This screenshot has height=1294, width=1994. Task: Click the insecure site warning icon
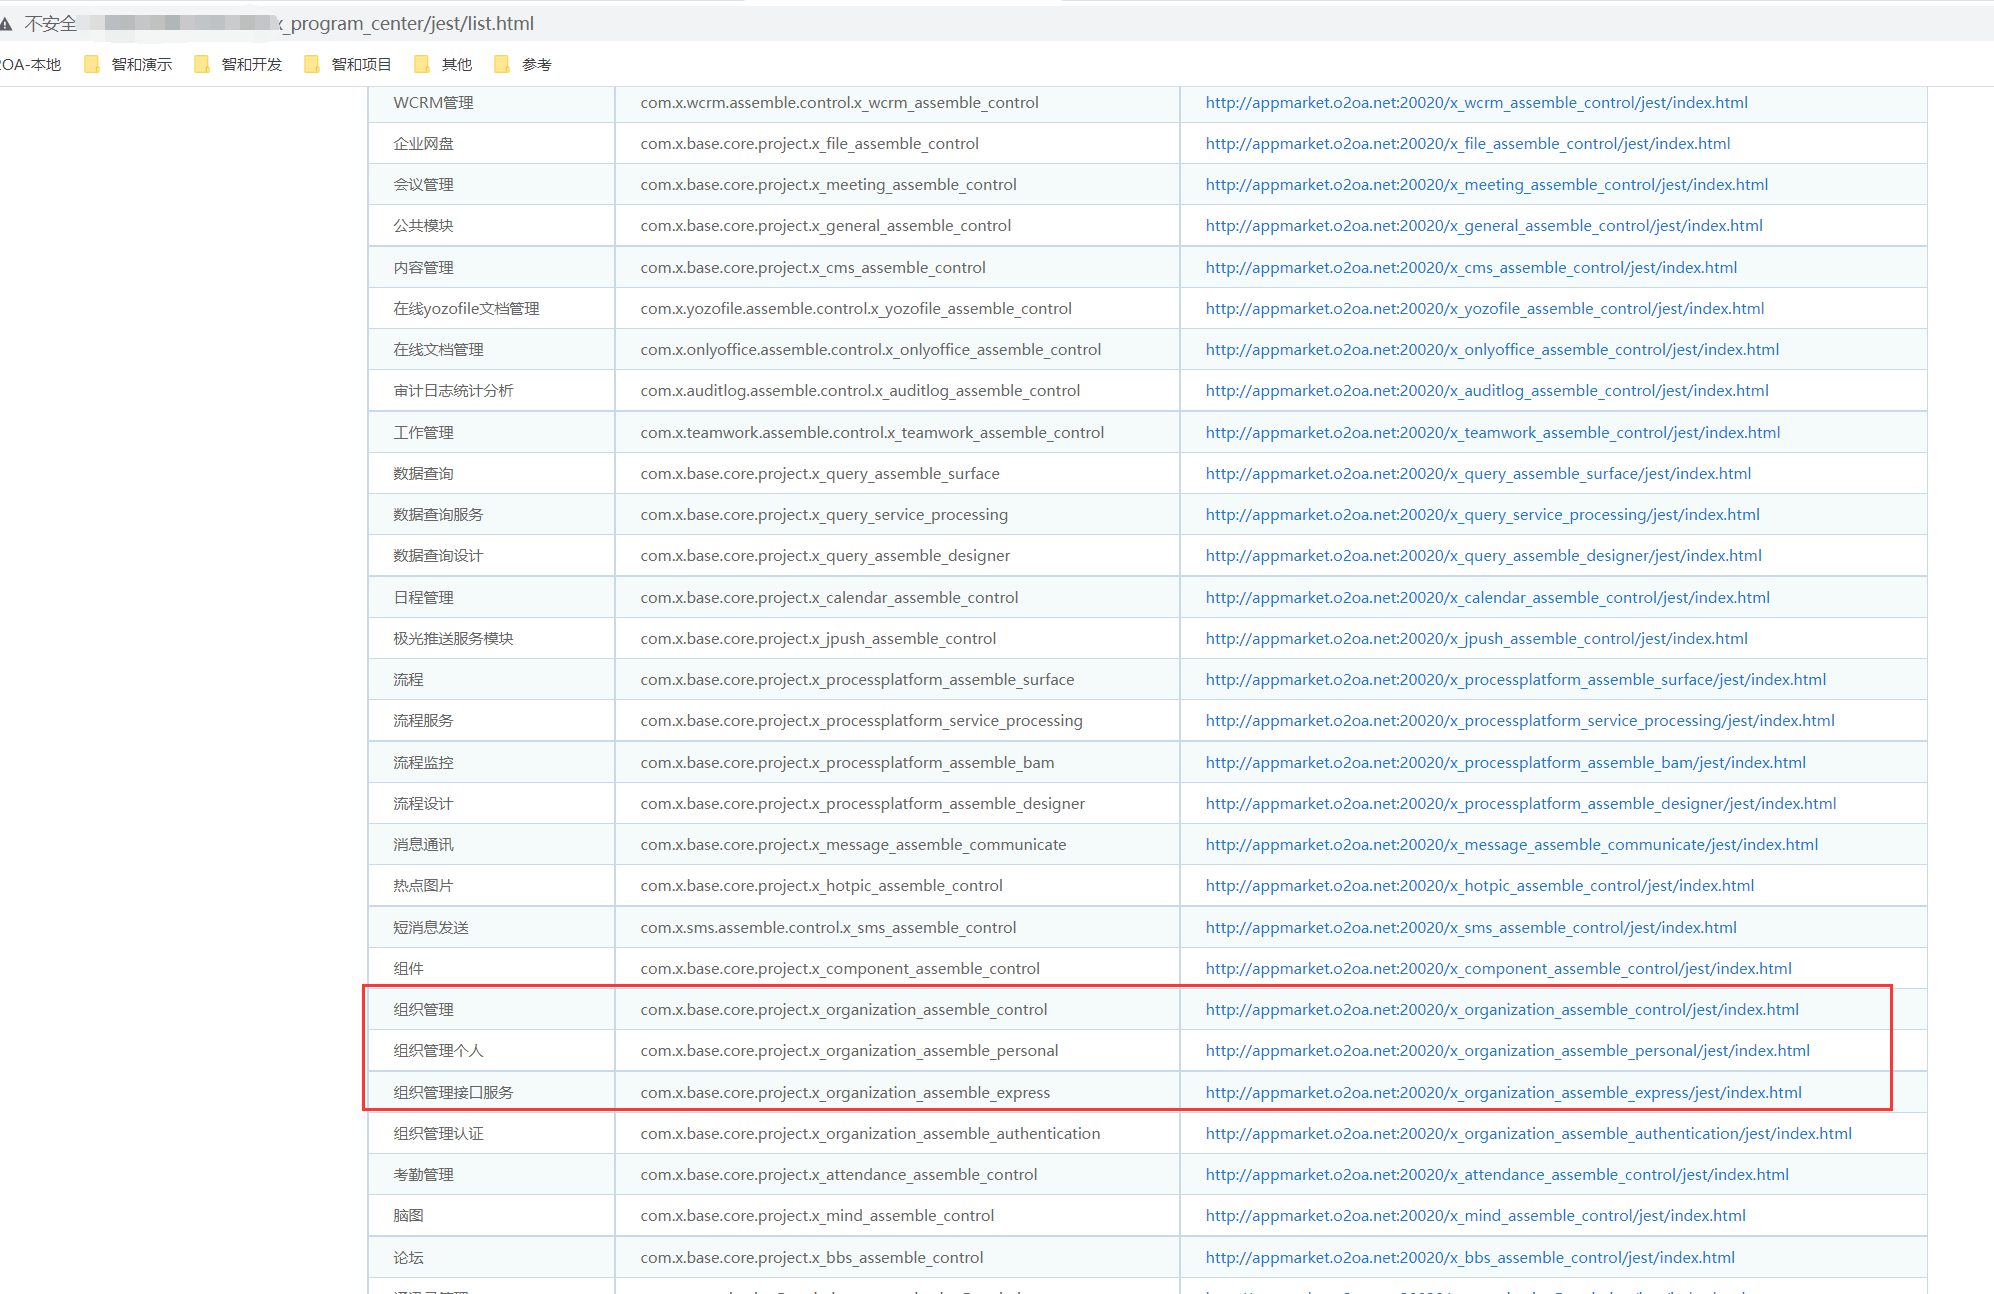pyautogui.click(x=6, y=23)
